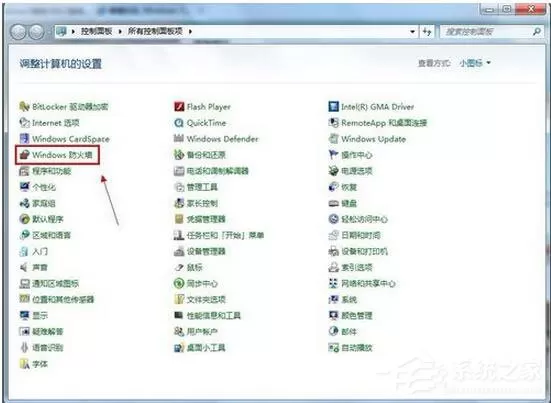The height and width of the screenshot is (403, 551).
Task: Click the 日期和时间 date and time link
Action: click(x=361, y=235)
